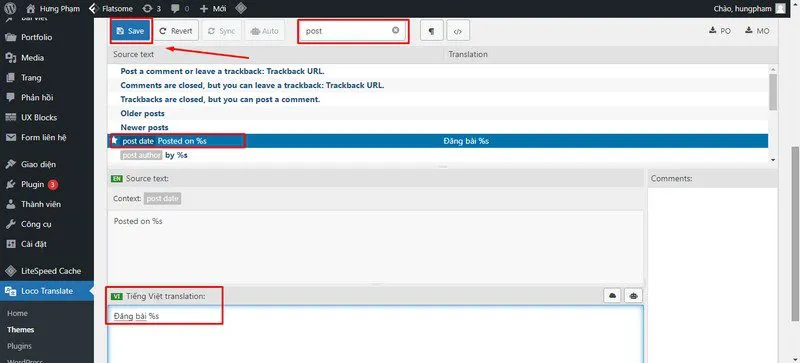
Task: Click the WordPress logo in admin bar
Action: click(x=10, y=8)
